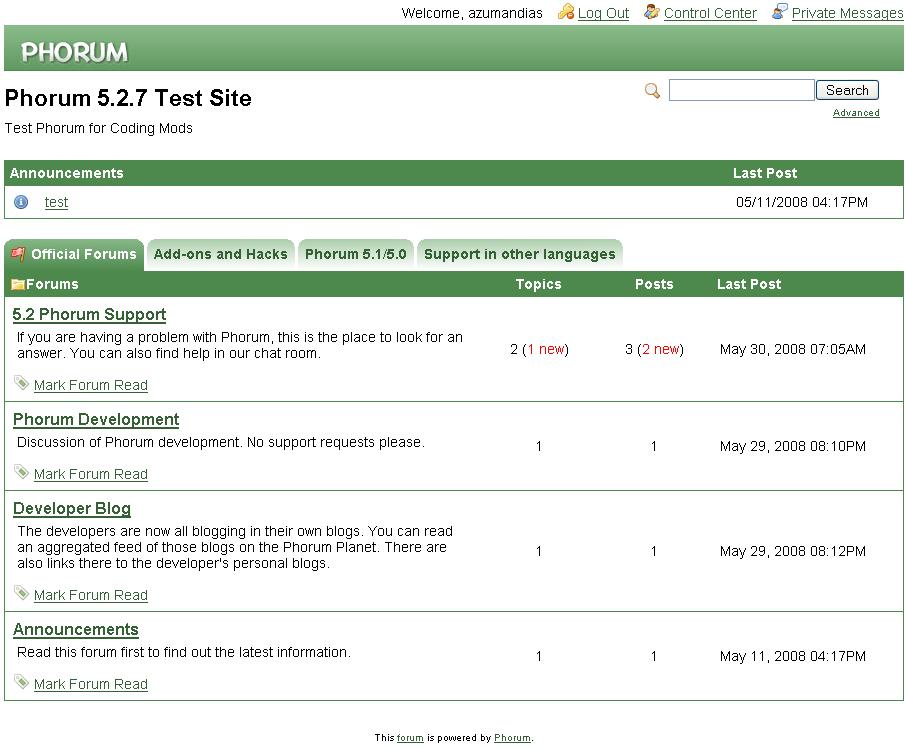Click the info icon beside test announcement

[x=21, y=202]
